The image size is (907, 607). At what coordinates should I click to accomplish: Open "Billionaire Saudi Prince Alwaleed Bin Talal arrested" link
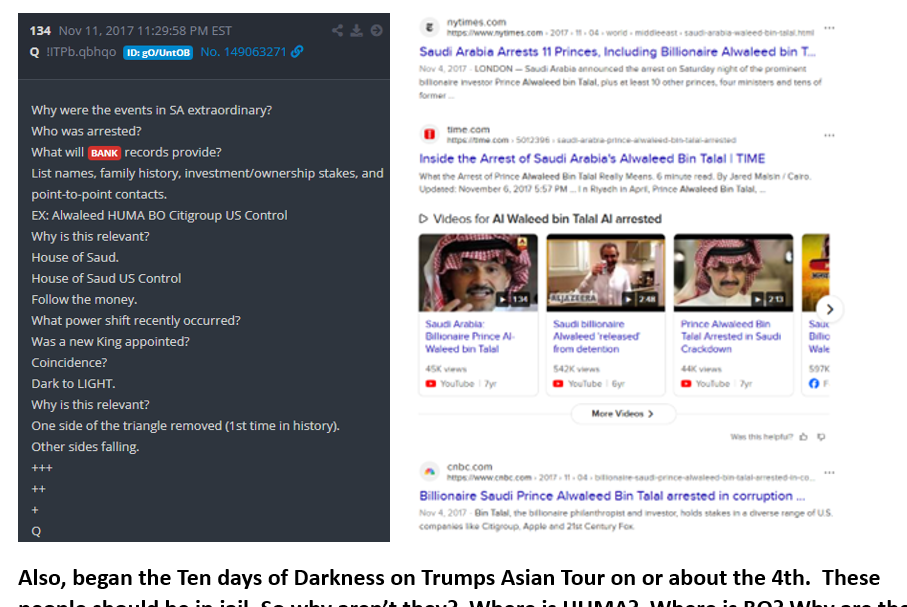click(612, 496)
